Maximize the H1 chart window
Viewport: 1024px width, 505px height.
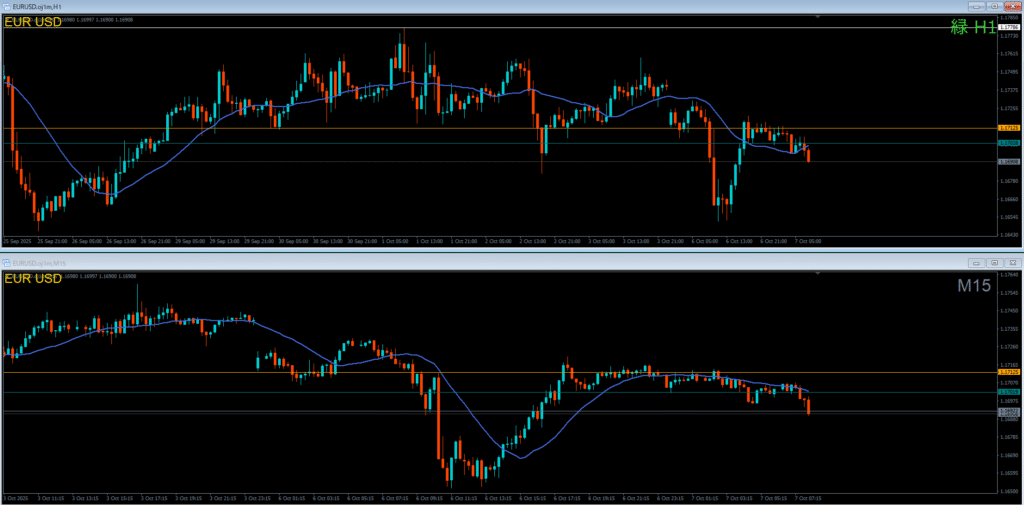(x=995, y=7)
